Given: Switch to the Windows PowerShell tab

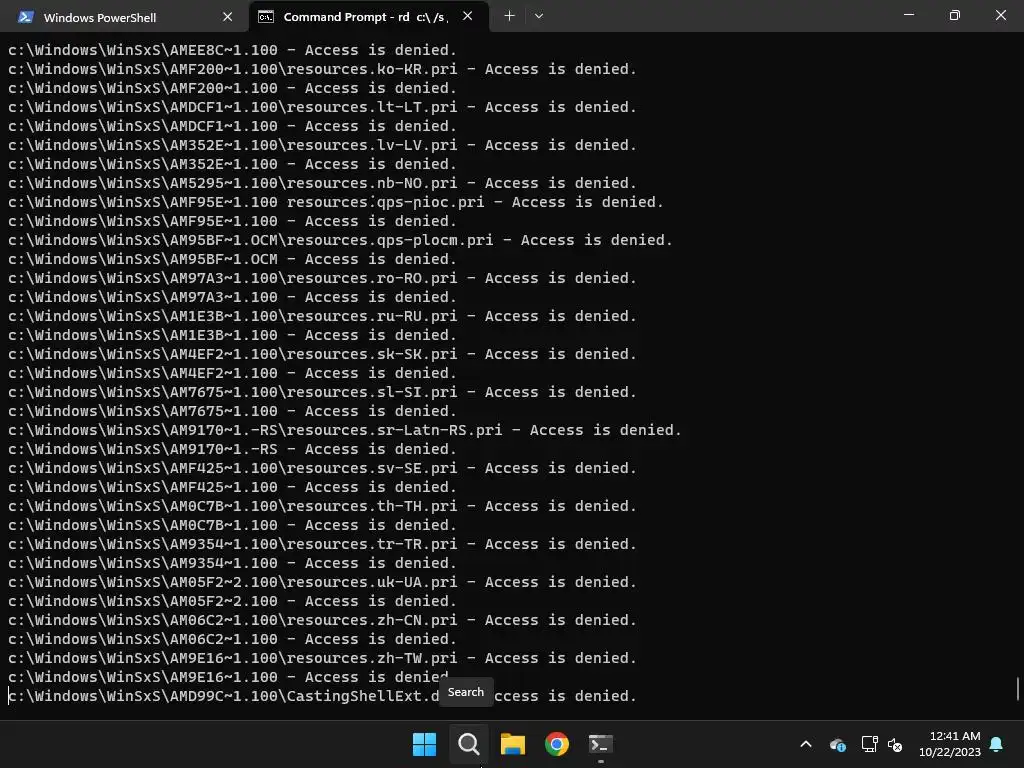Looking at the screenshot, I should [x=124, y=16].
